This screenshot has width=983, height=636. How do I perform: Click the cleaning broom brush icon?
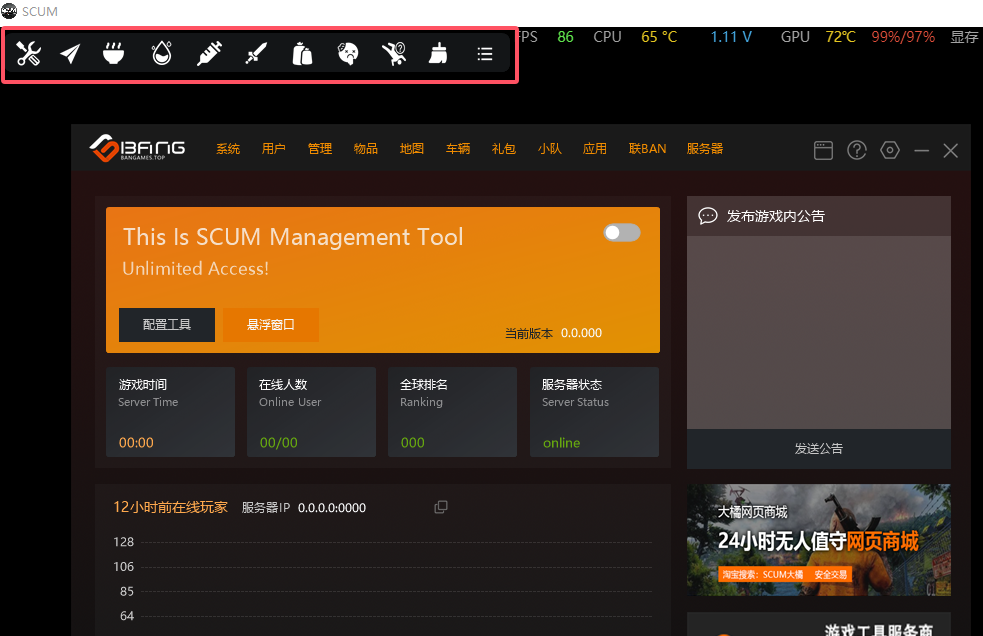pyautogui.click(x=438, y=54)
